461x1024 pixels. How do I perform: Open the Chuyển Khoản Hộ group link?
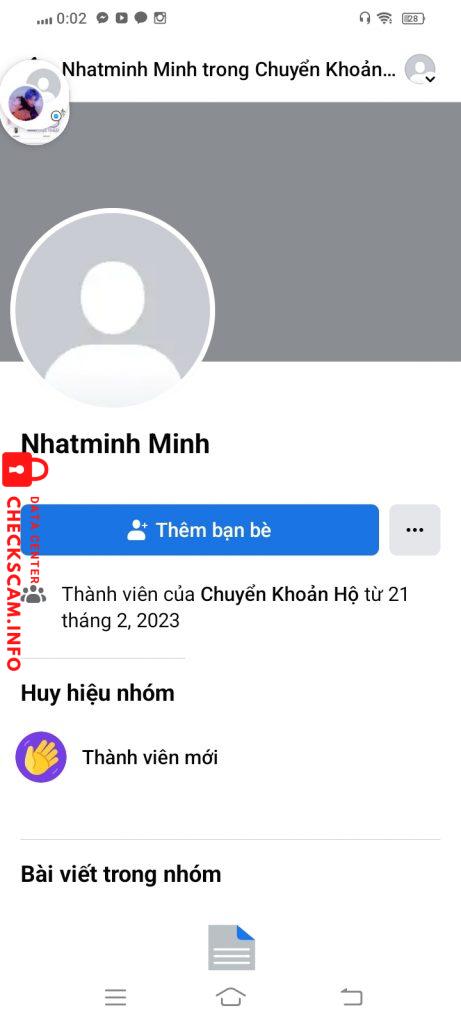point(279,595)
